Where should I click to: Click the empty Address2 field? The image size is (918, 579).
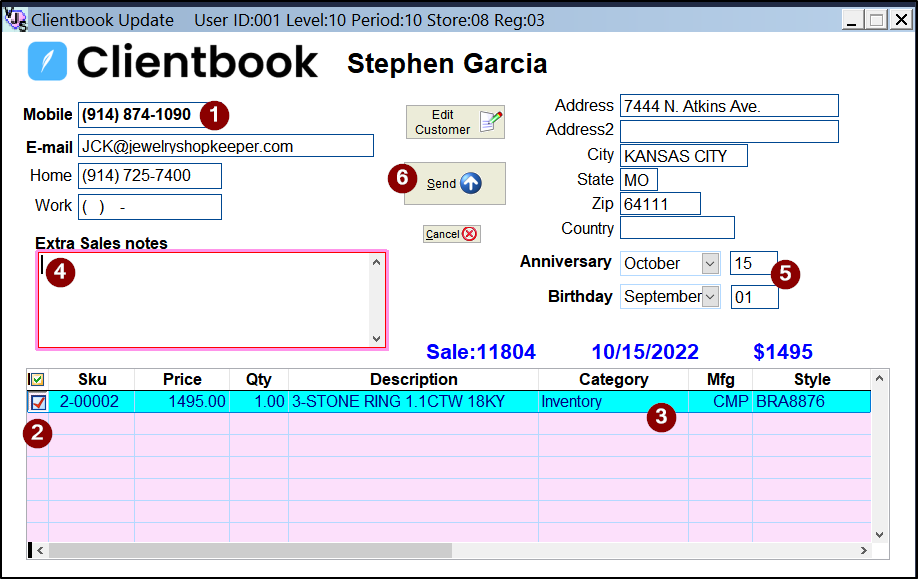point(729,131)
